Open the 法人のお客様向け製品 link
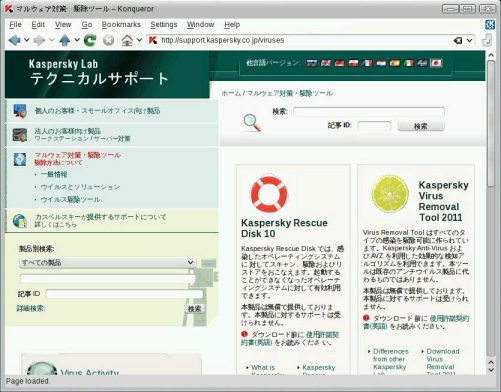 click(x=68, y=131)
